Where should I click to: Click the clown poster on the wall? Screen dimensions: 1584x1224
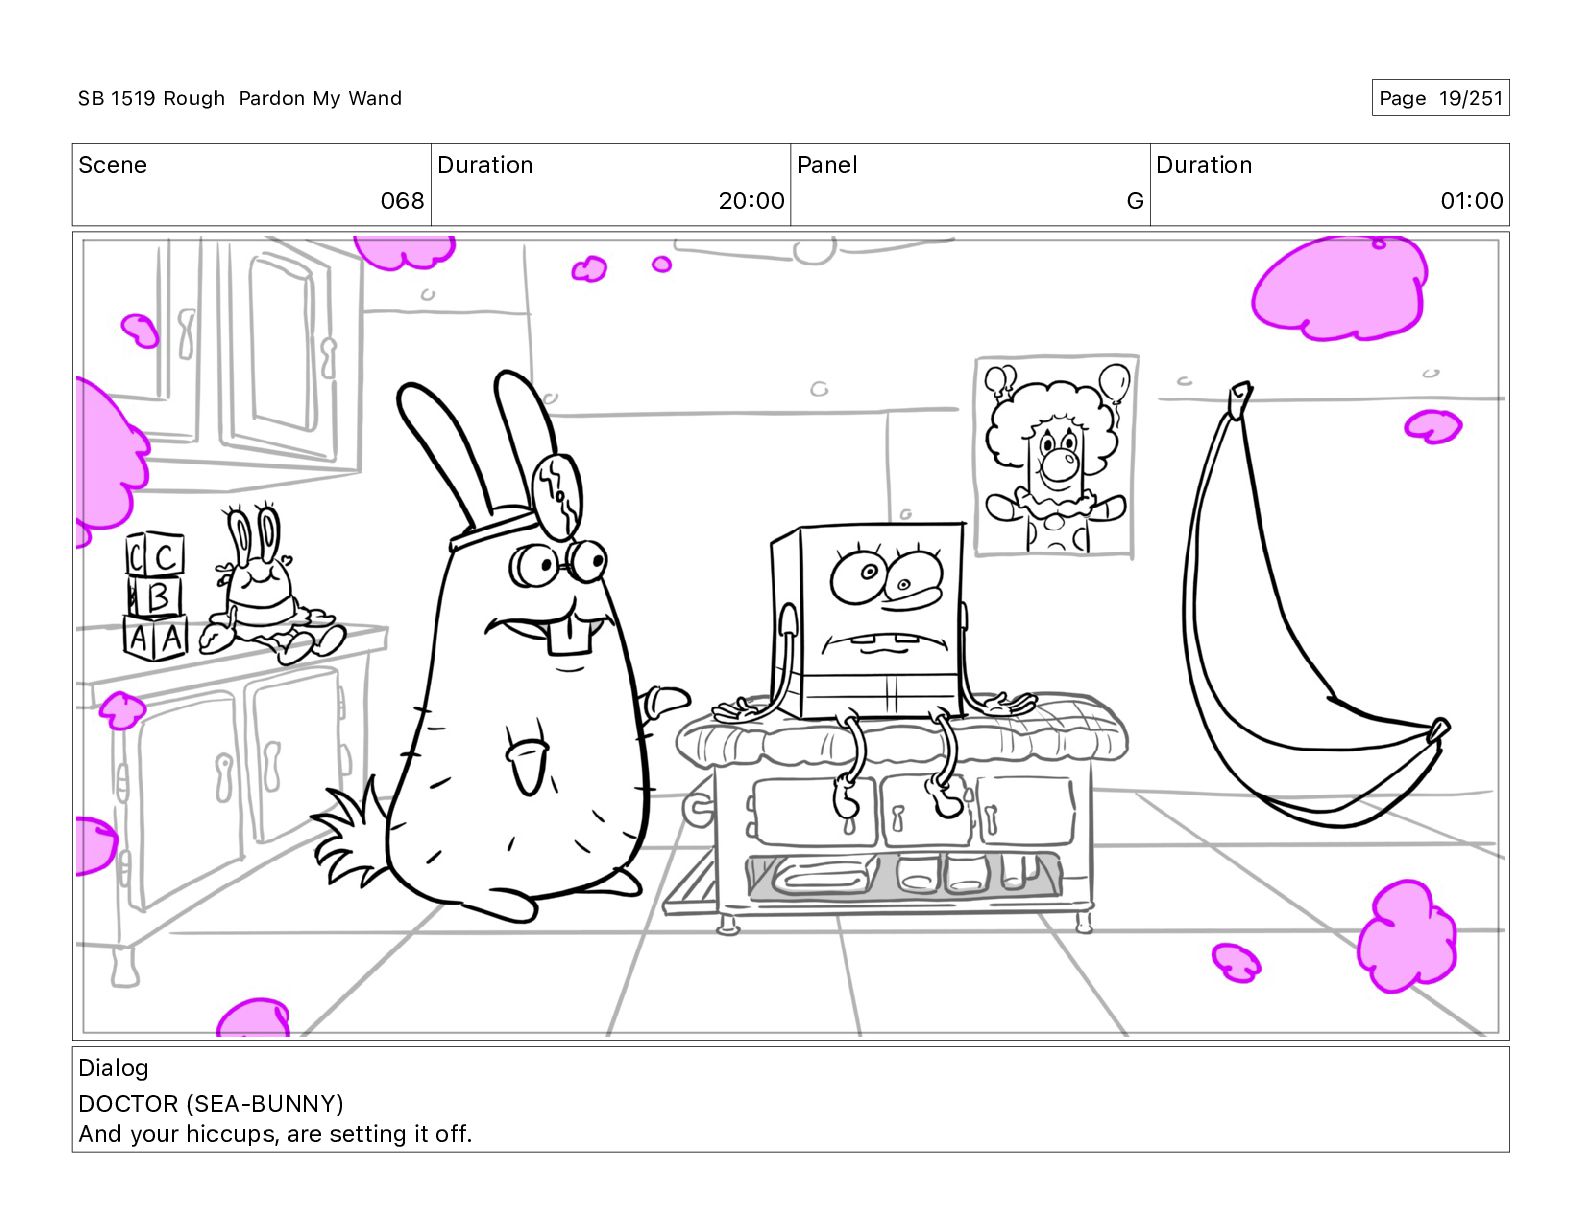coord(1056,456)
